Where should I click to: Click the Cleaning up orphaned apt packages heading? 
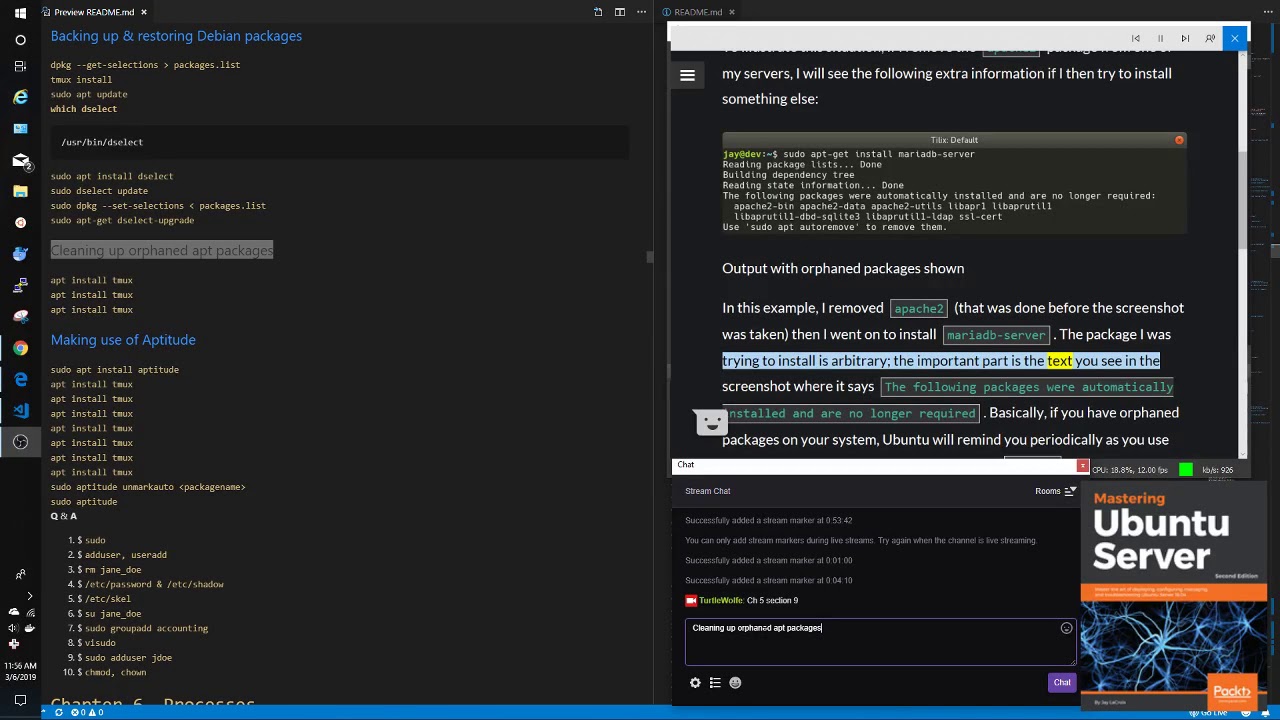pyautogui.click(x=162, y=251)
